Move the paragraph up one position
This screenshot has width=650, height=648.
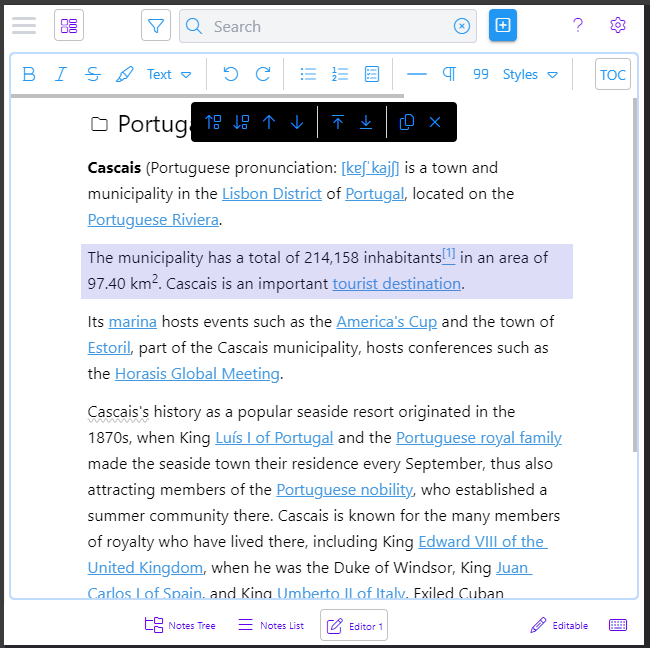(269, 122)
